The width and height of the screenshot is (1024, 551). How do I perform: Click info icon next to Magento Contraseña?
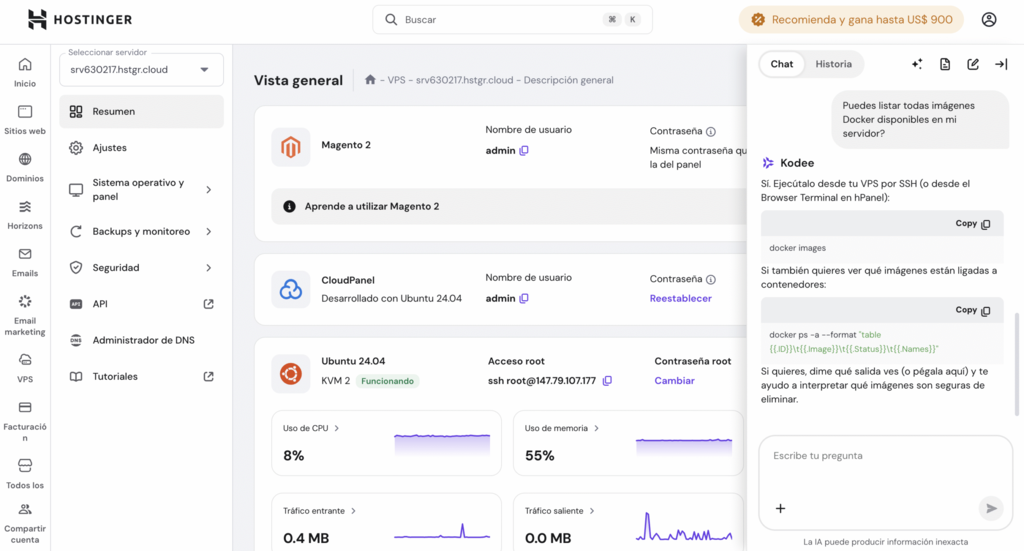[711, 131]
